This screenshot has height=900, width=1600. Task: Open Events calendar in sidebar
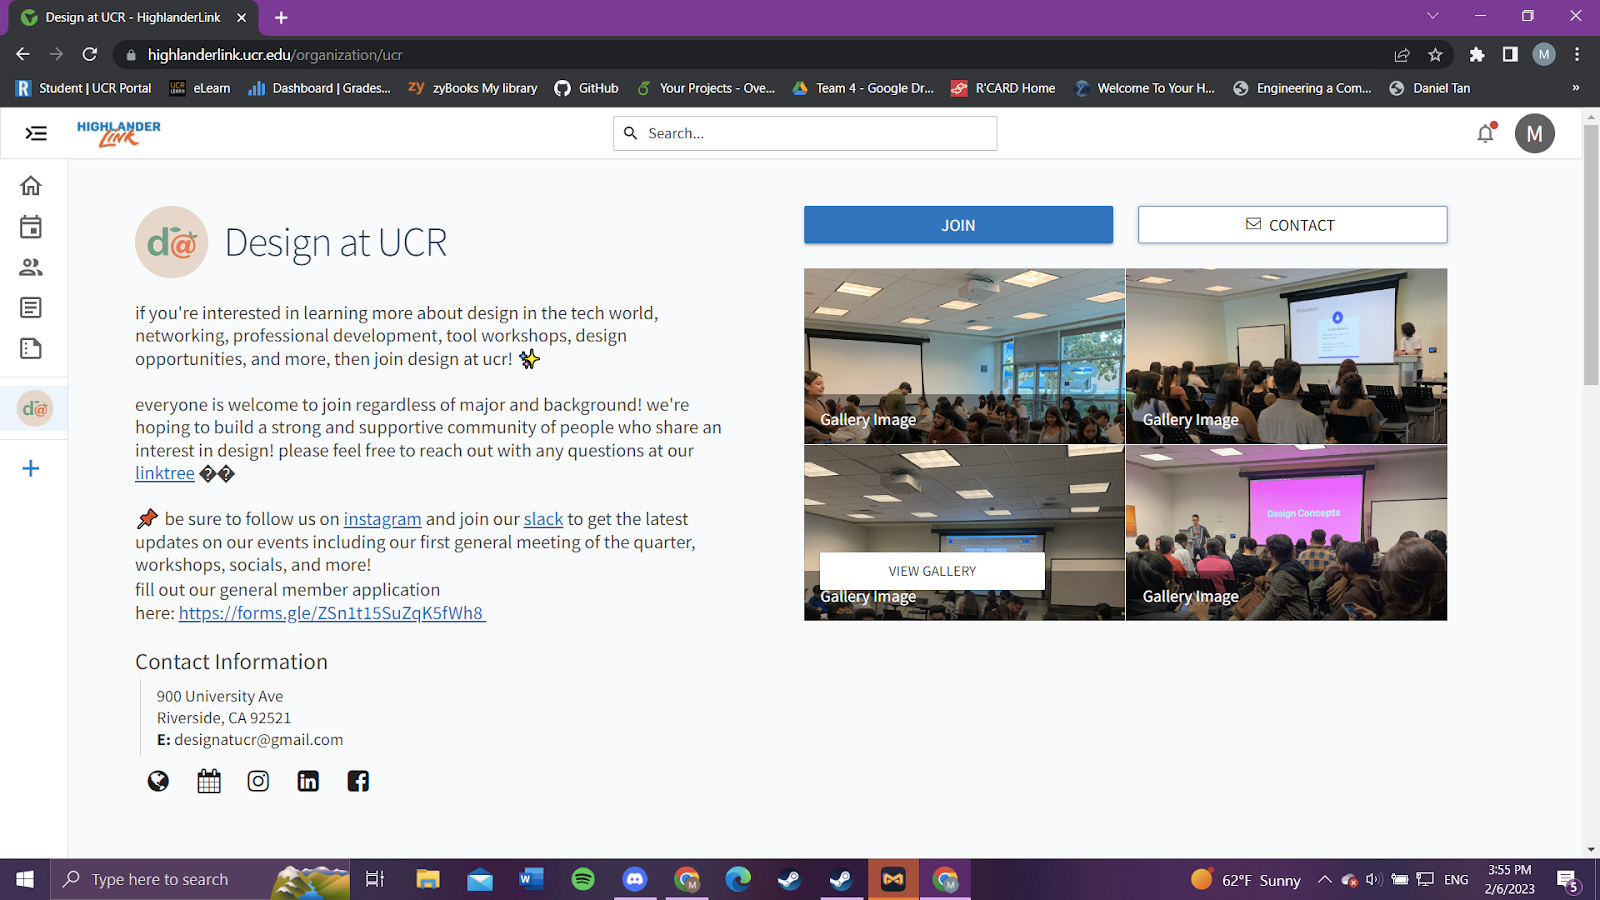[x=31, y=227]
